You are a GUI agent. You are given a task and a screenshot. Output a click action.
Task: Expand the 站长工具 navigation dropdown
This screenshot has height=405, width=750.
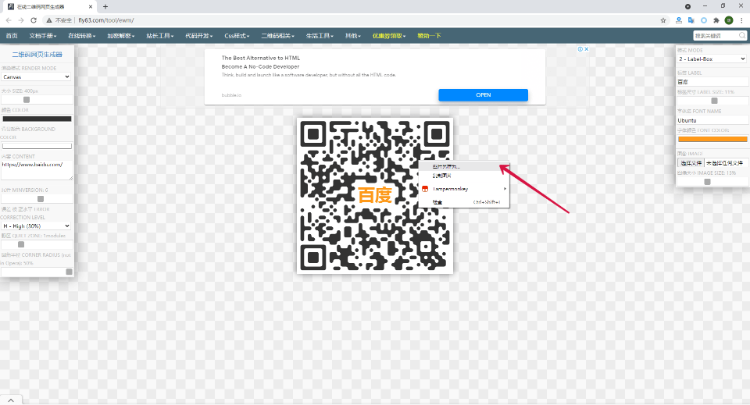pos(160,36)
